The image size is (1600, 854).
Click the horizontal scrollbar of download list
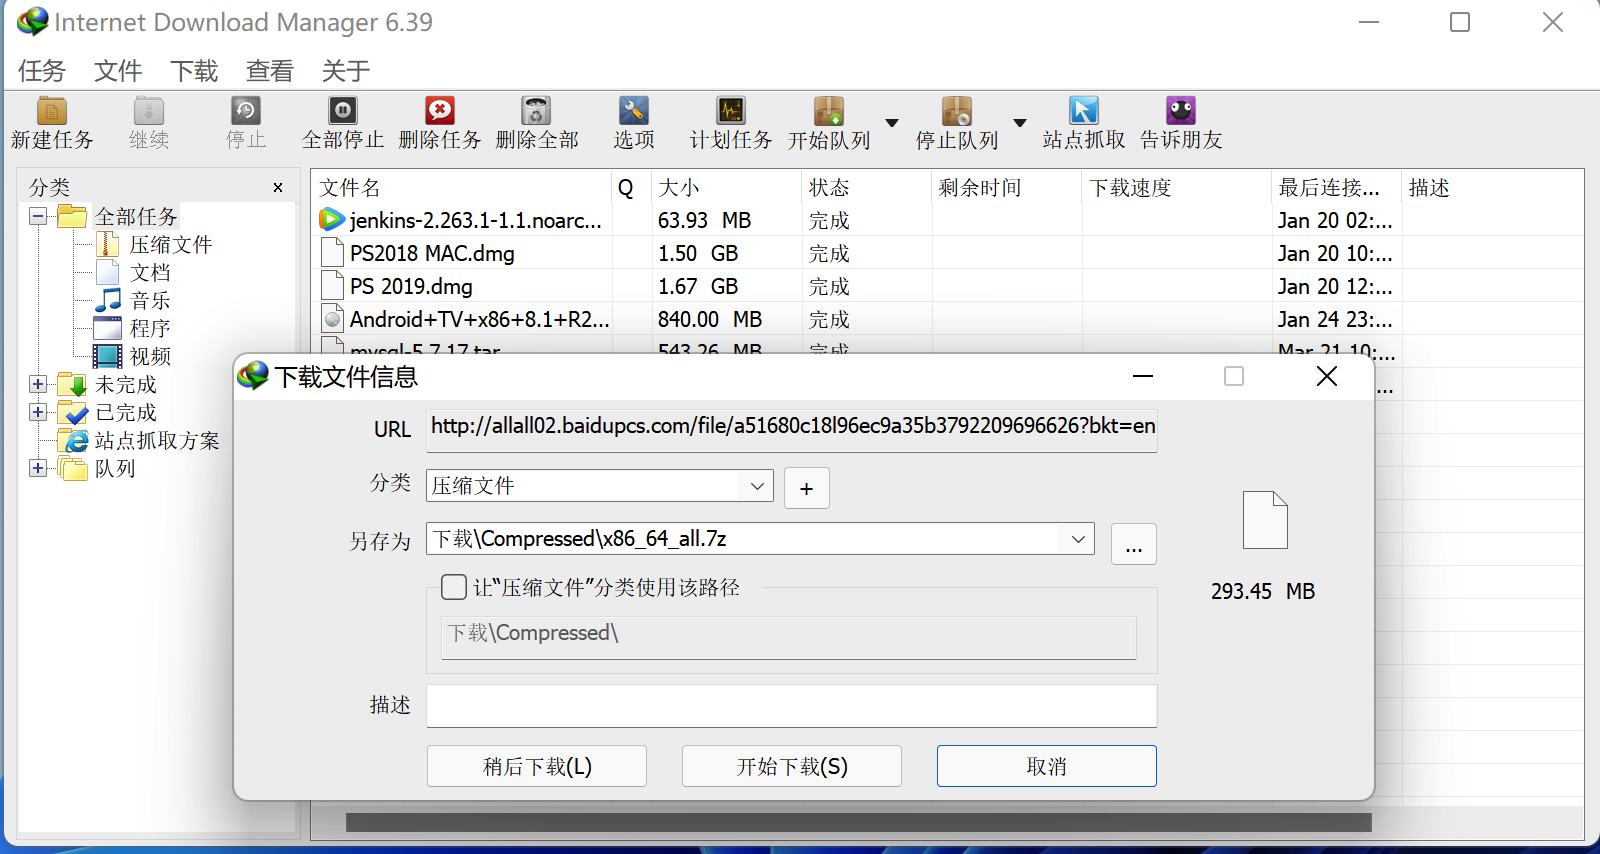click(858, 822)
